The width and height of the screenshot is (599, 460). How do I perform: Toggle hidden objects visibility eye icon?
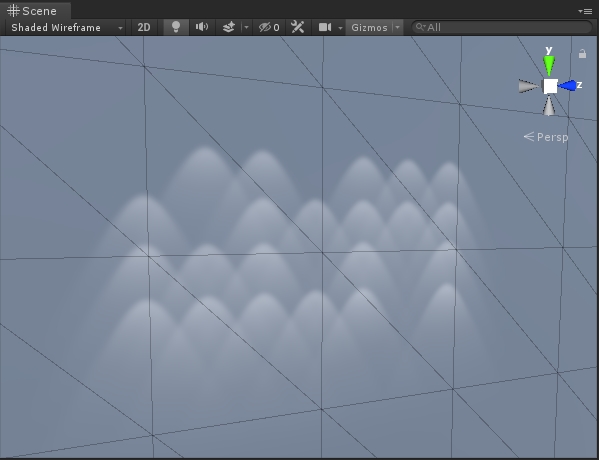269,27
